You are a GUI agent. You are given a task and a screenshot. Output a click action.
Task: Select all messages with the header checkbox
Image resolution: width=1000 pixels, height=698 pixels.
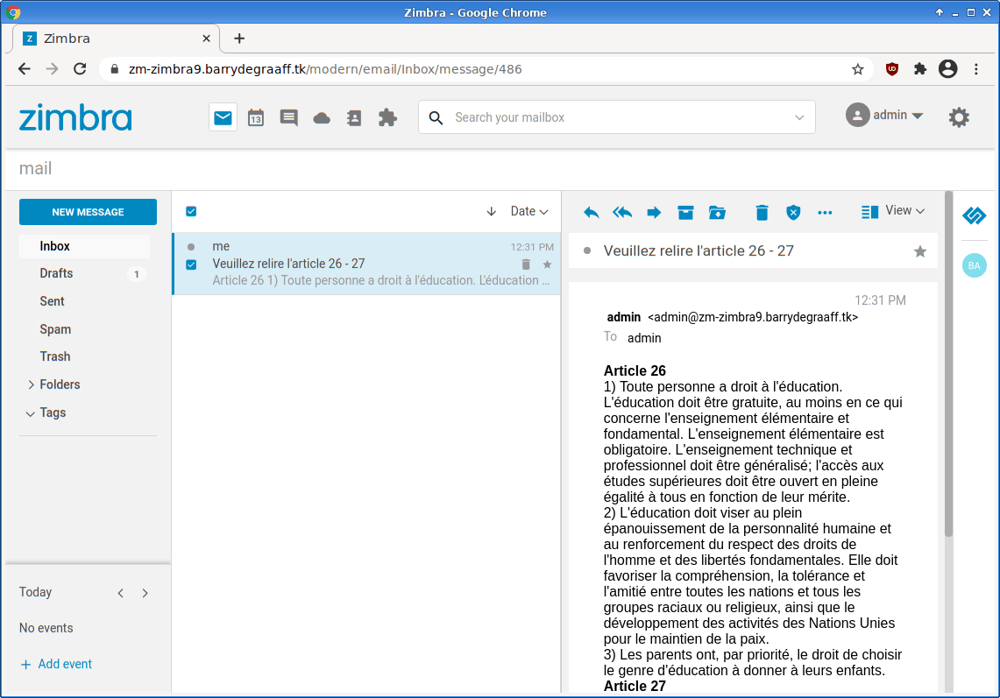(190, 211)
